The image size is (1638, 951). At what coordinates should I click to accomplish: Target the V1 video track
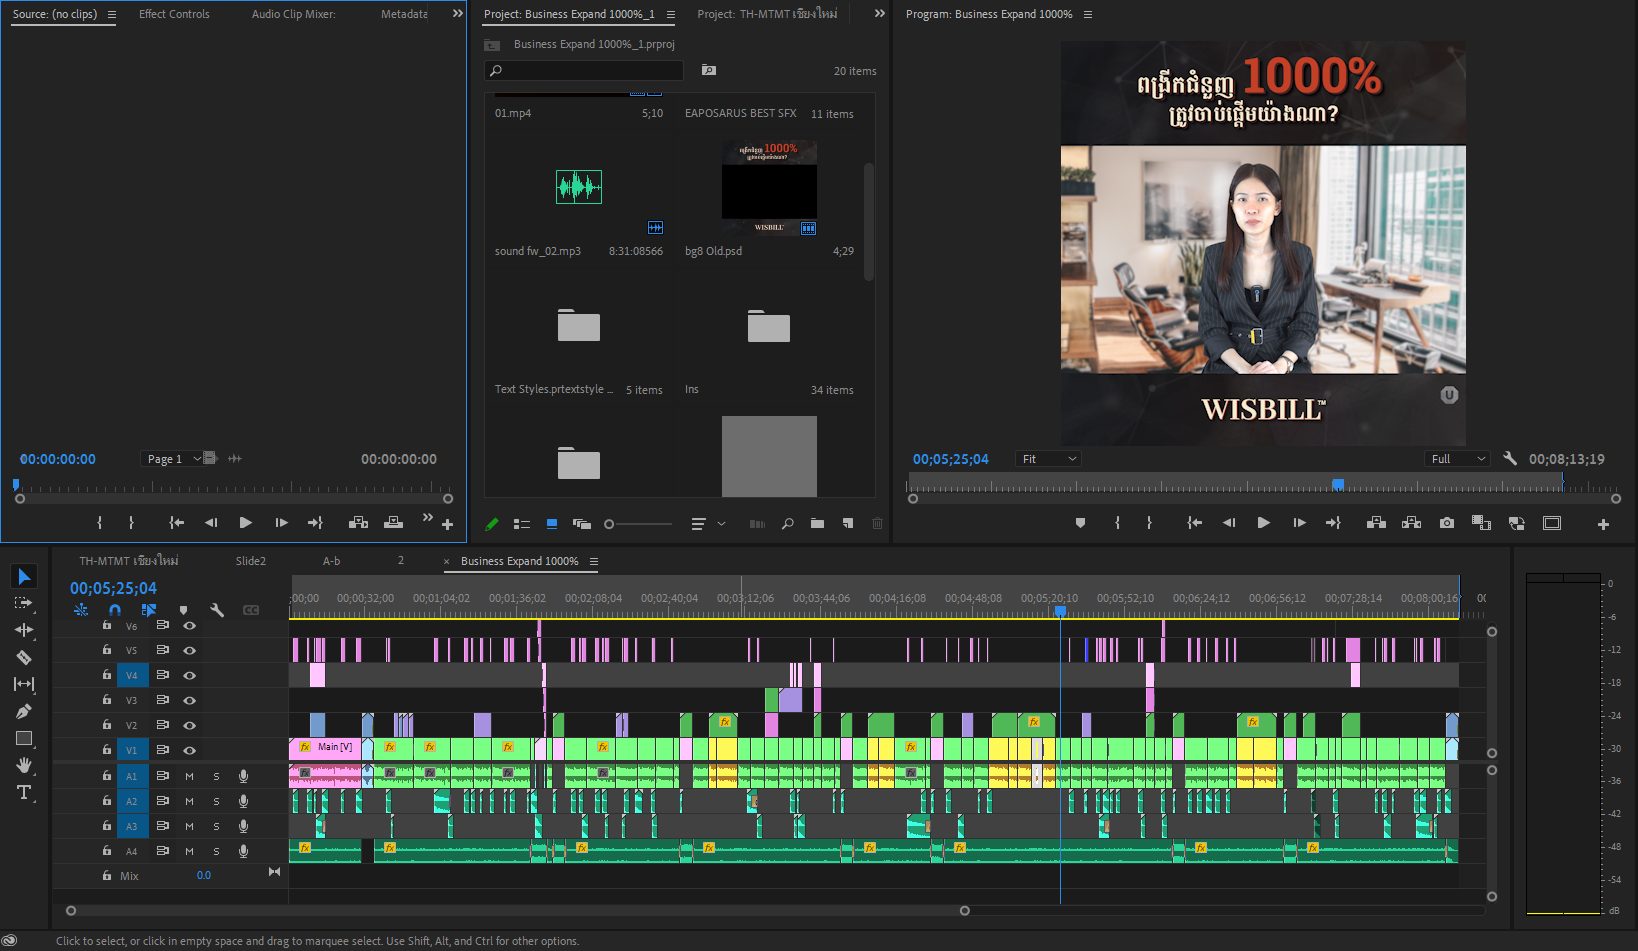pos(132,750)
